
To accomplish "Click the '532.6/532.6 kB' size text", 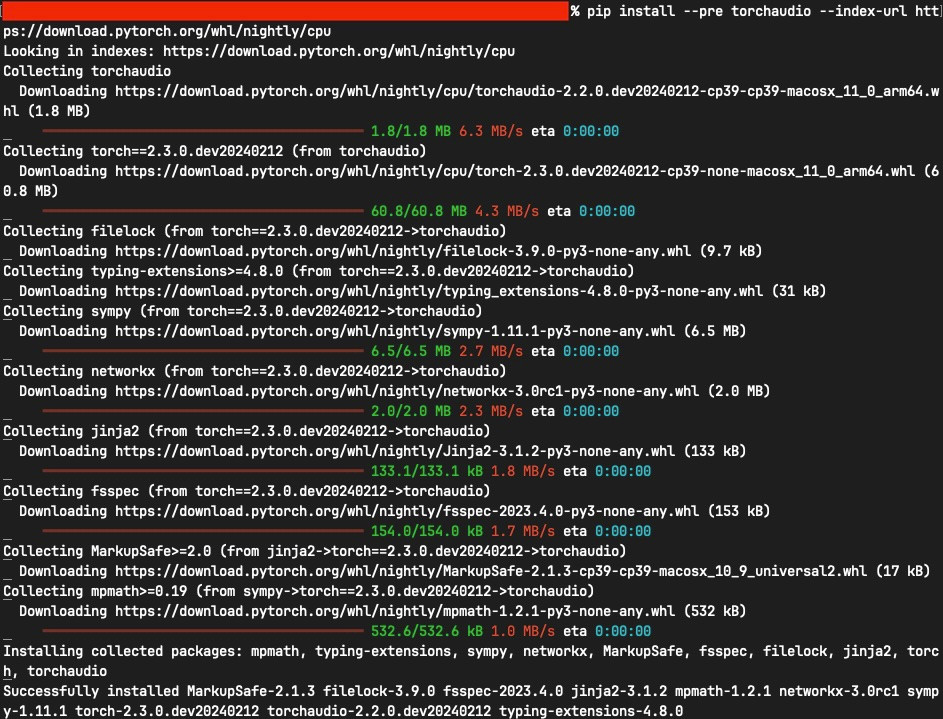I will [x=427, y=631].
